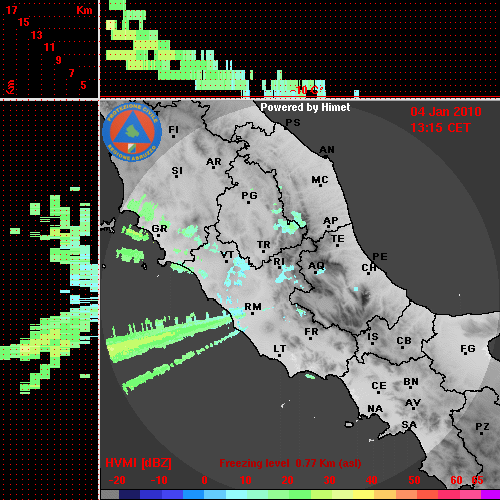The width and height of the screenshot is (500, 500).
Task: Click the RI city label on the map
Action: click(x=279, y=262)
